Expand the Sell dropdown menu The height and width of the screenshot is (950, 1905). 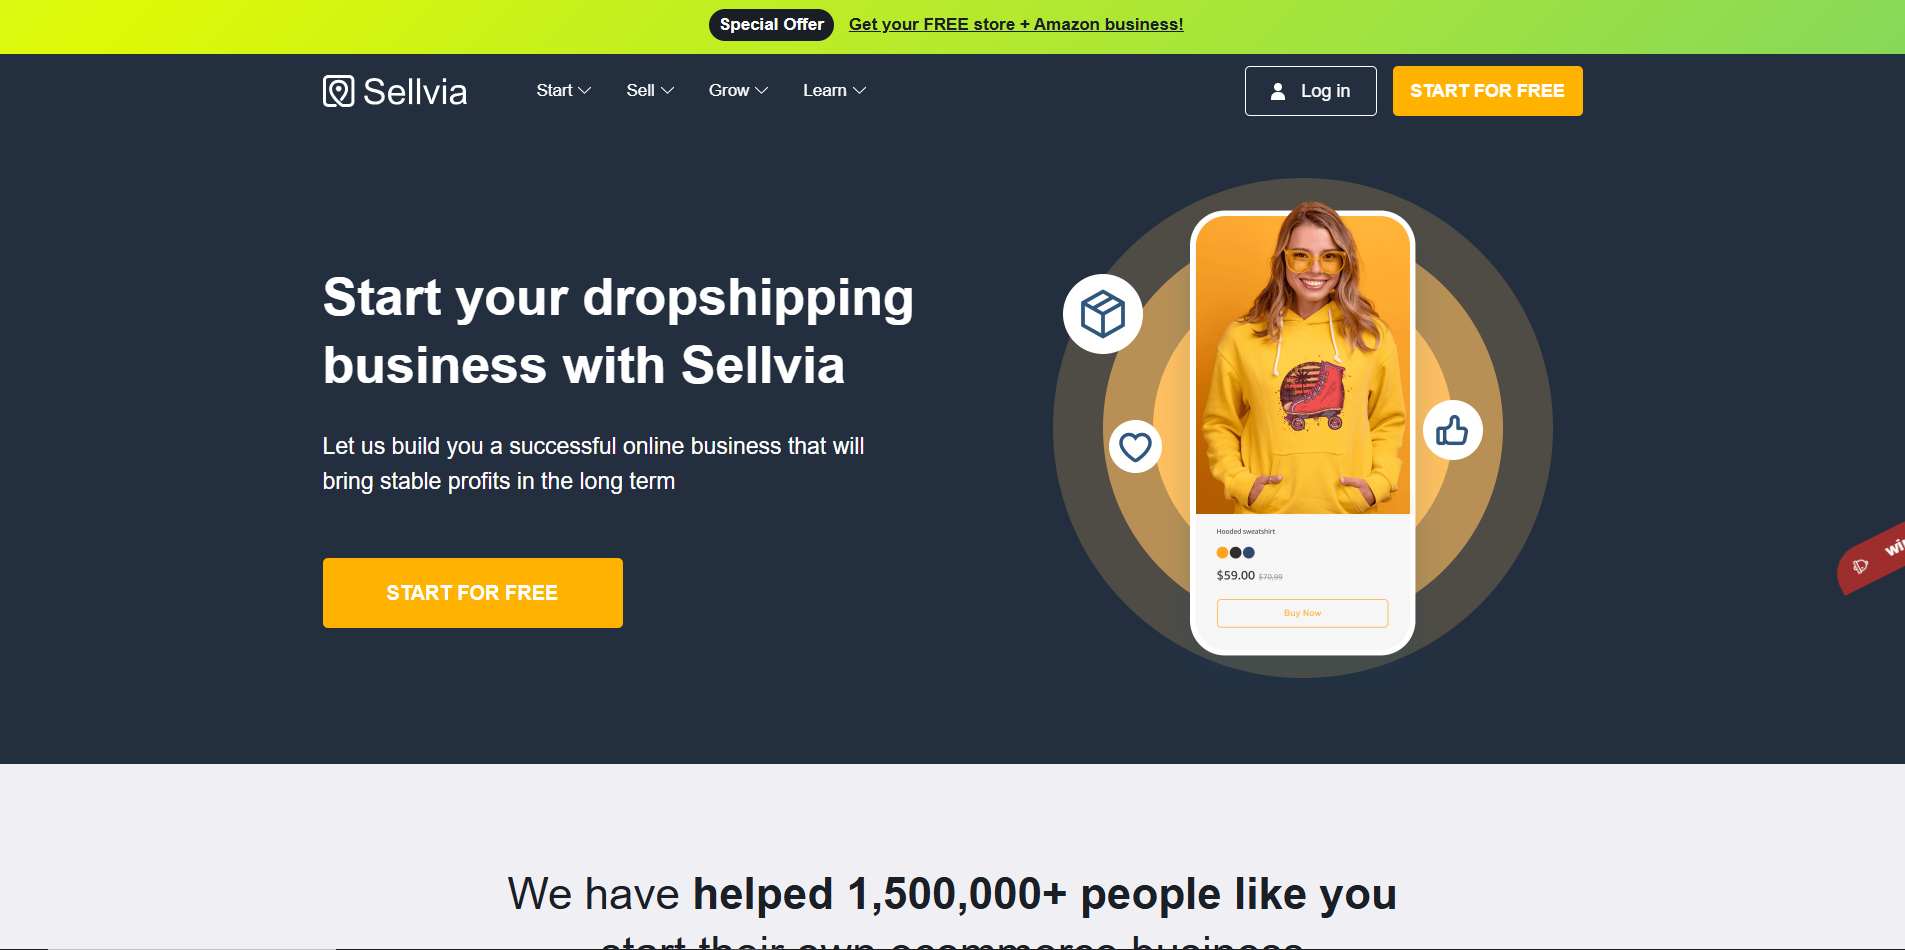650,90
